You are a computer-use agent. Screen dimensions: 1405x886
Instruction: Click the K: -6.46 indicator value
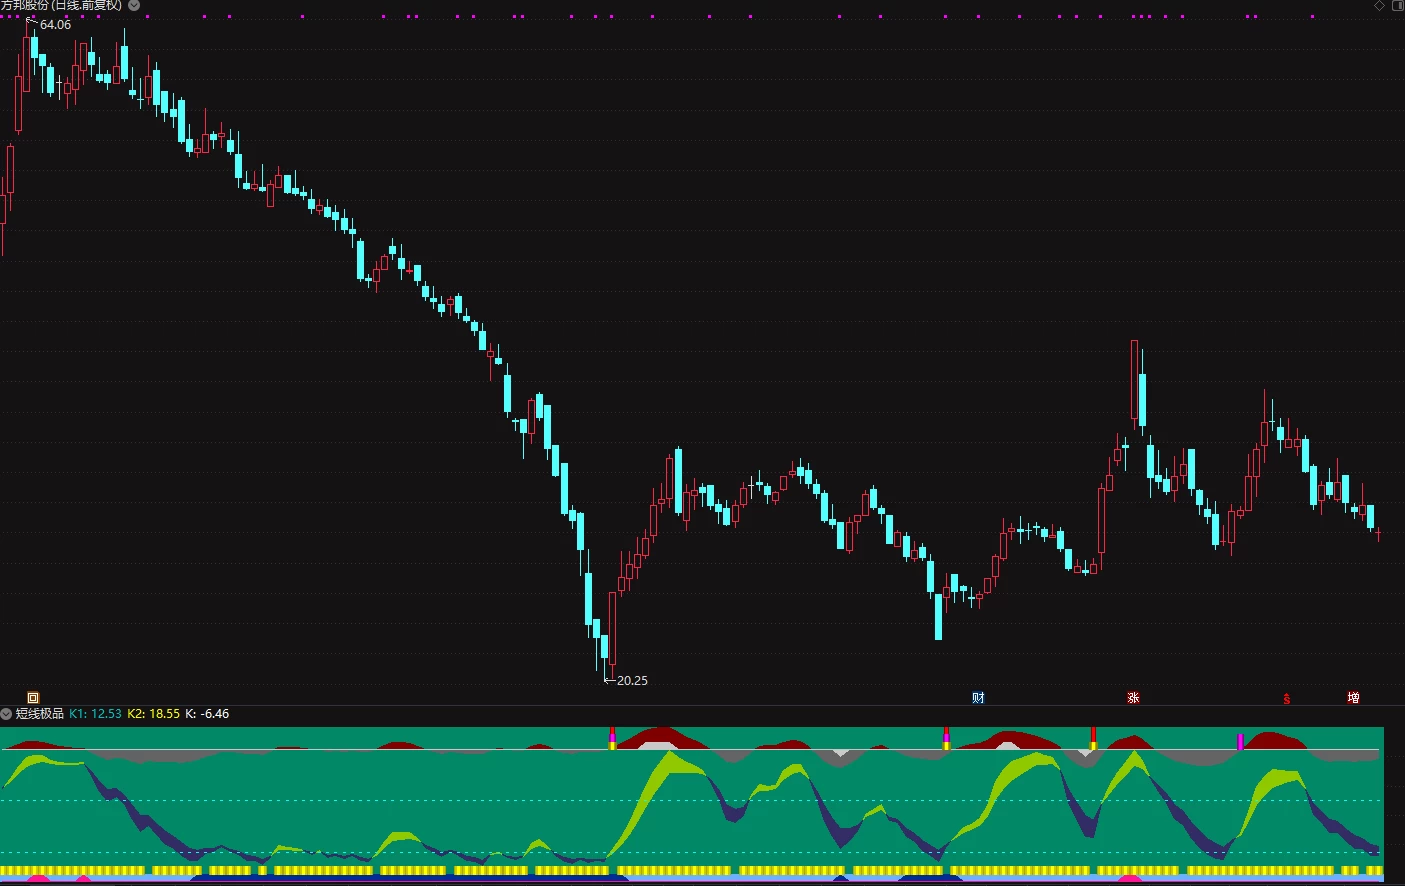click(208, 714)
